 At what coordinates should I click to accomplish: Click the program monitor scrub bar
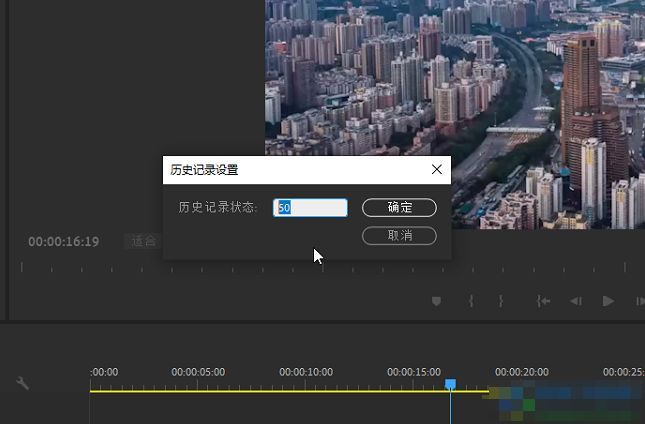pos(320,268)
